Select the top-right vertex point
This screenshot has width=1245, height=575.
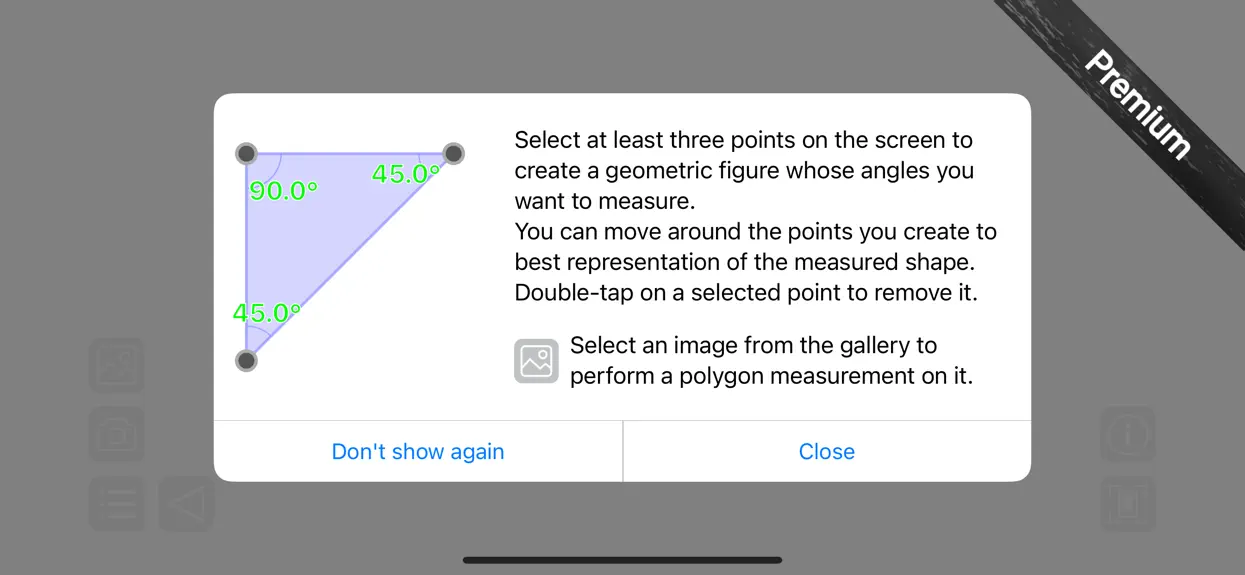(x=453, y=154)
